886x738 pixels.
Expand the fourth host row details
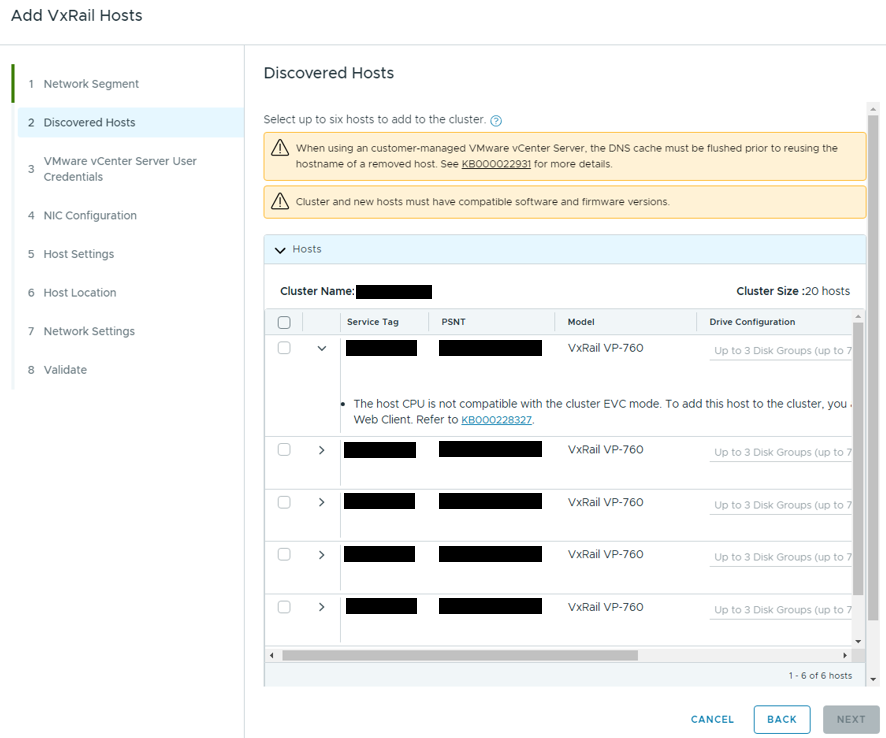coord(322,555)
